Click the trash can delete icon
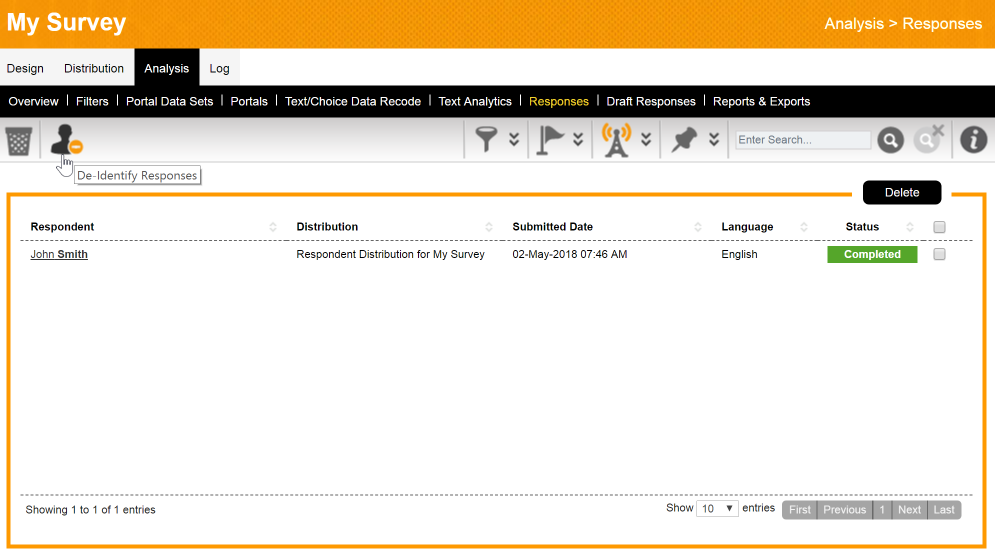The height and width of the screenshot is (559, 995). 19,140
